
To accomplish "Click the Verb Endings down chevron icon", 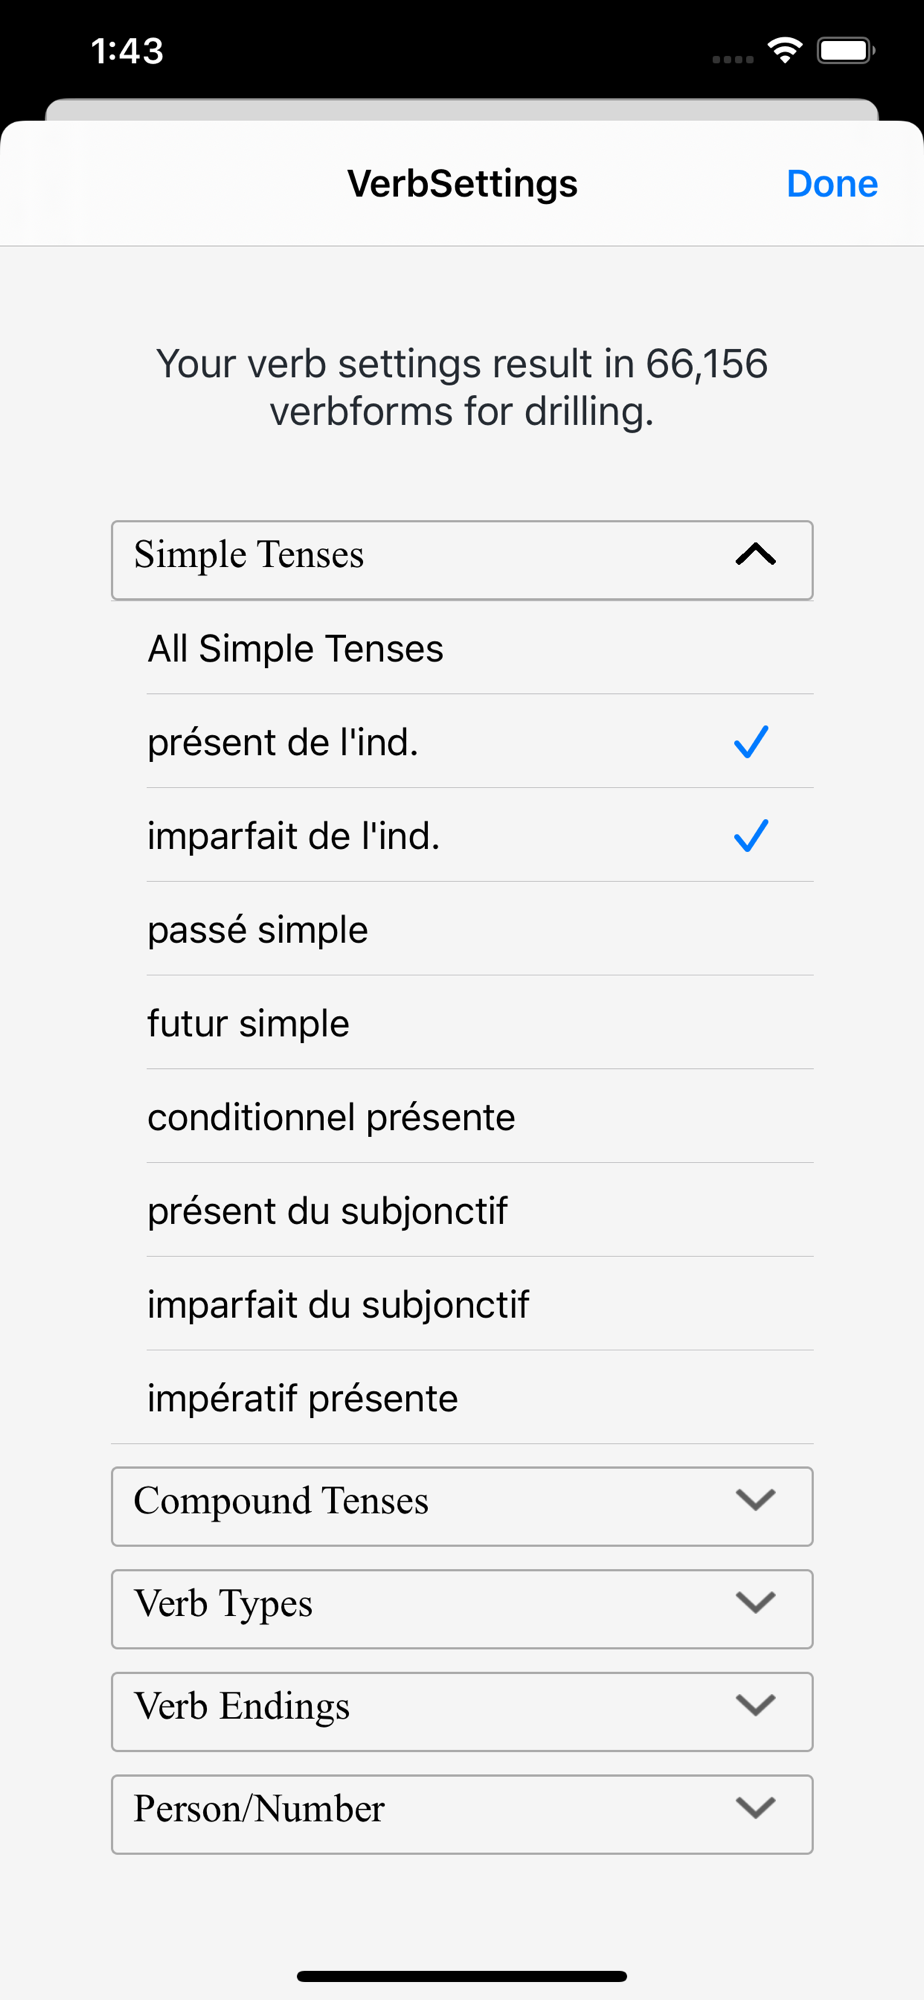I will coord(755,1705).
